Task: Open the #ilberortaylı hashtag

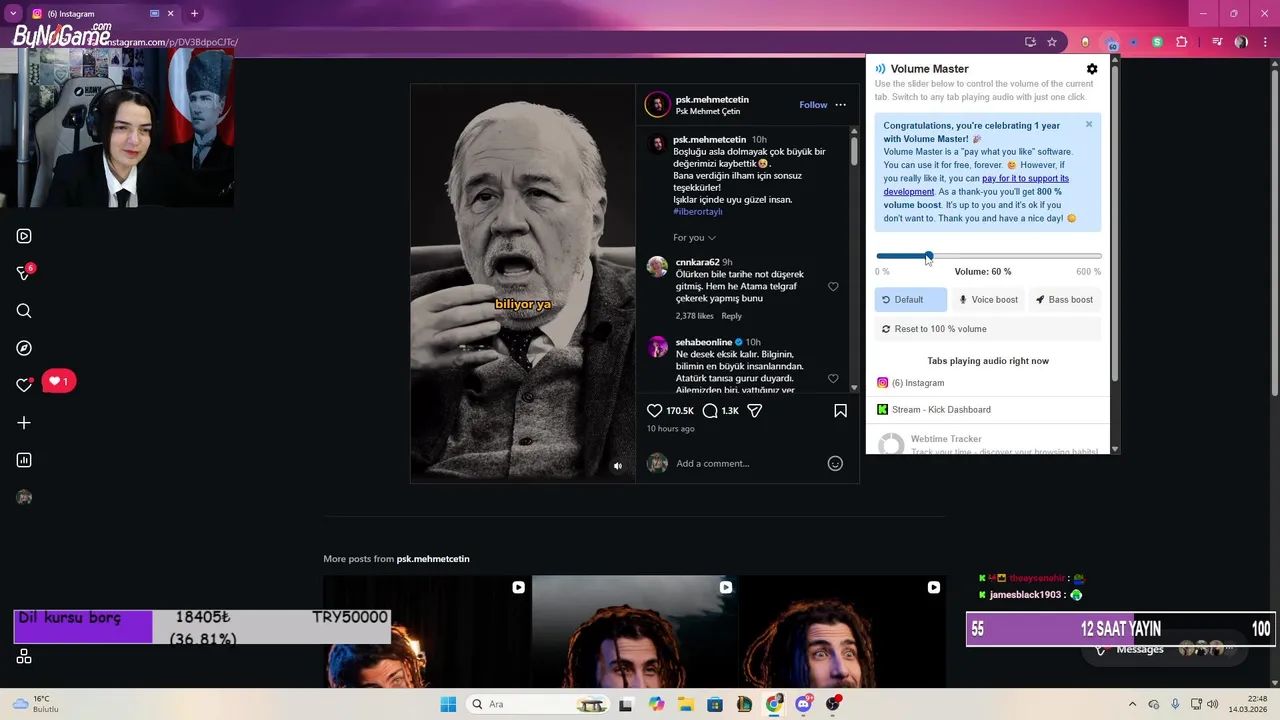Action: pyautogui.click(x=698, y=212)
